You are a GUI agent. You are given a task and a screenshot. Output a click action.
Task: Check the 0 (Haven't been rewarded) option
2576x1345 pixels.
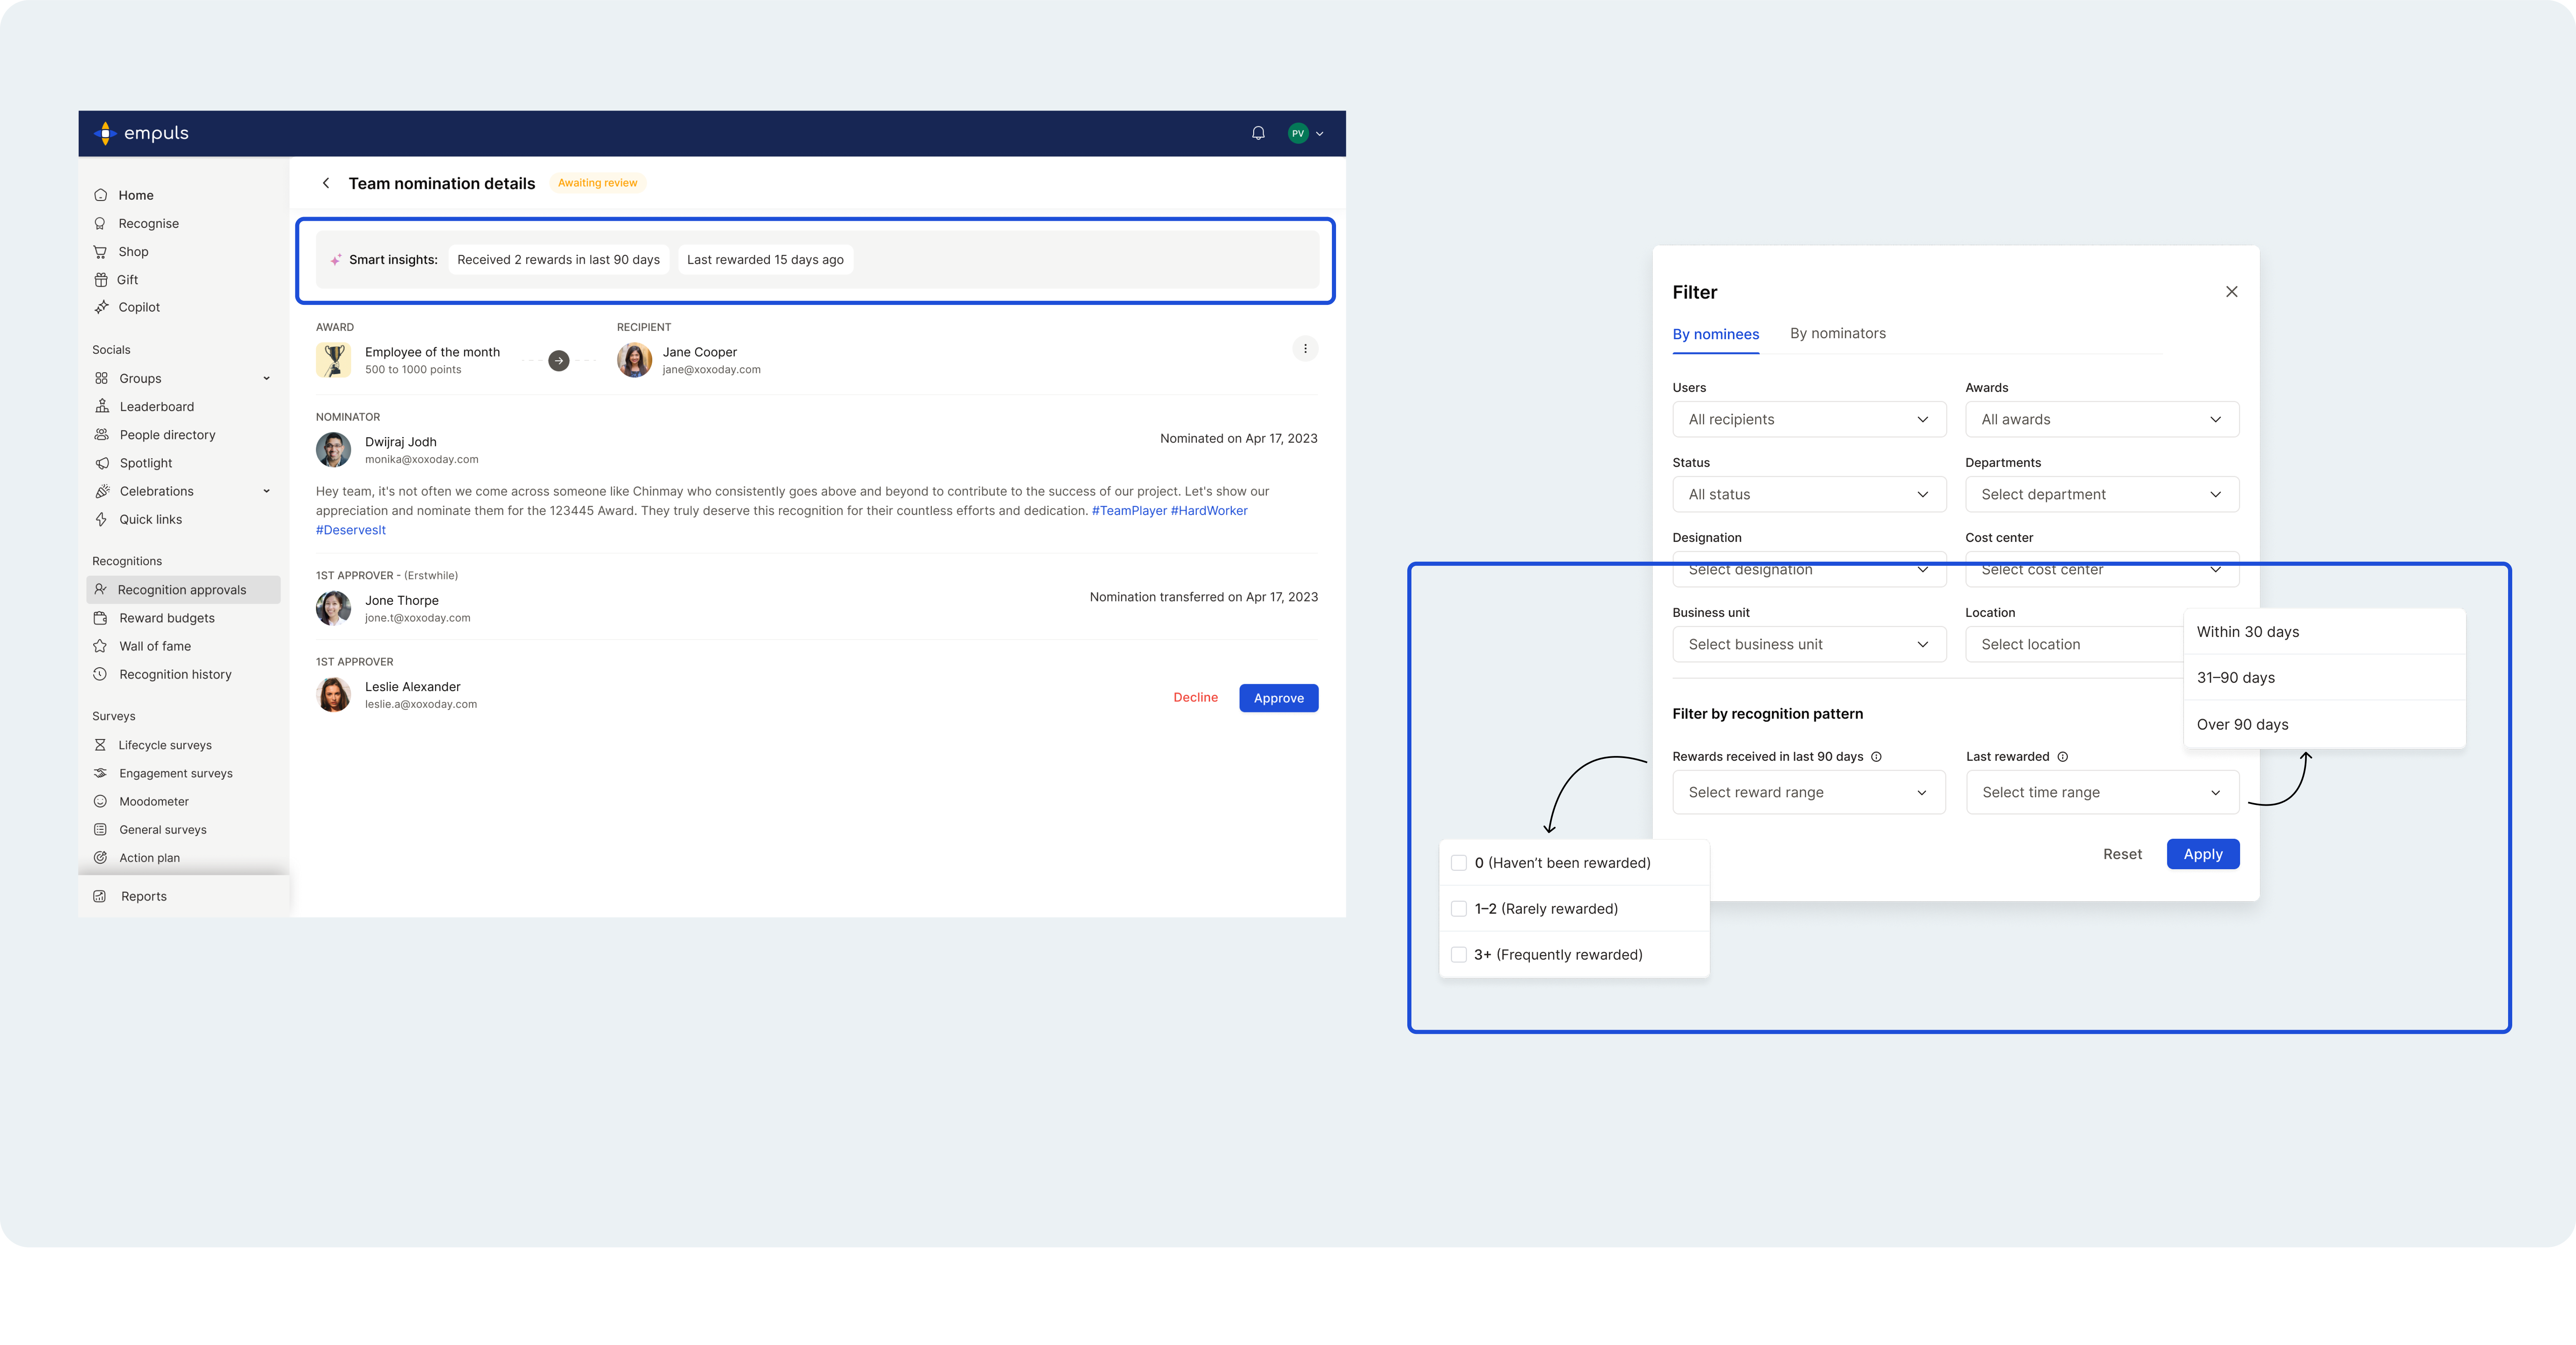[x=1459, y=863]
